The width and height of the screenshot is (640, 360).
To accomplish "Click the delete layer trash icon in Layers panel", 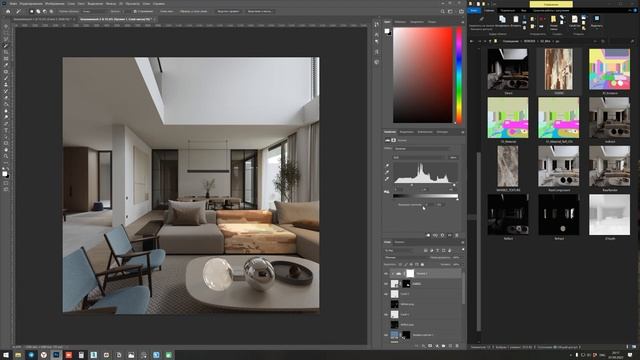I will pyautogui.click(x=457, y=346).
